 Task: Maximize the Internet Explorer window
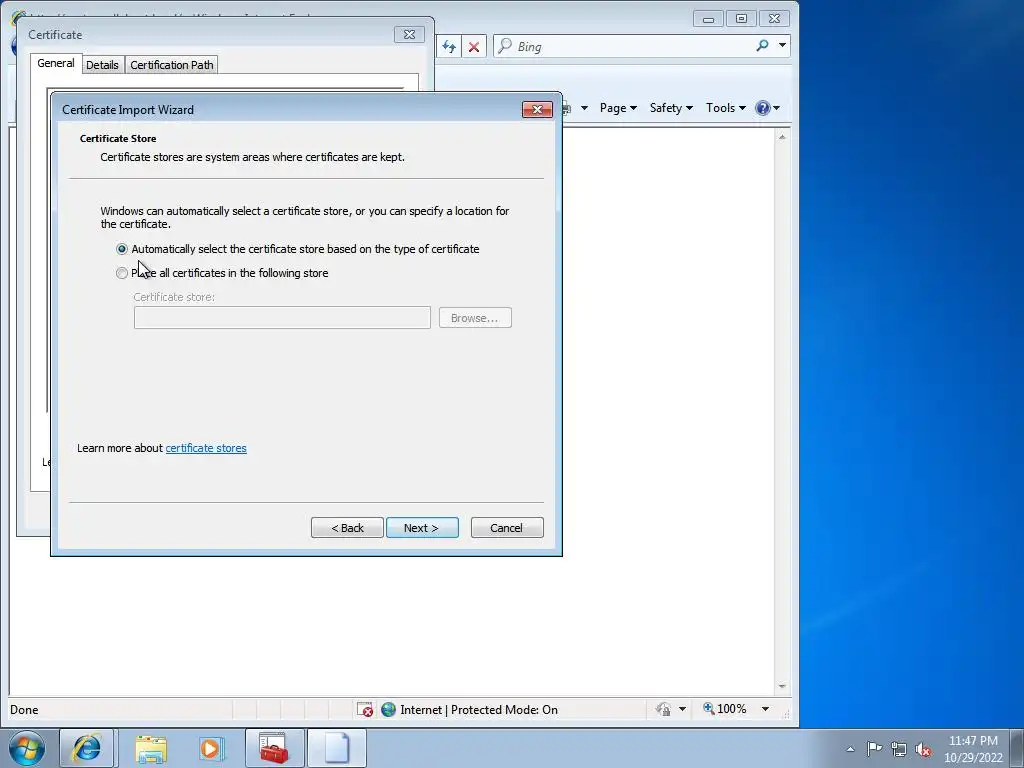[x=741, y=19]
